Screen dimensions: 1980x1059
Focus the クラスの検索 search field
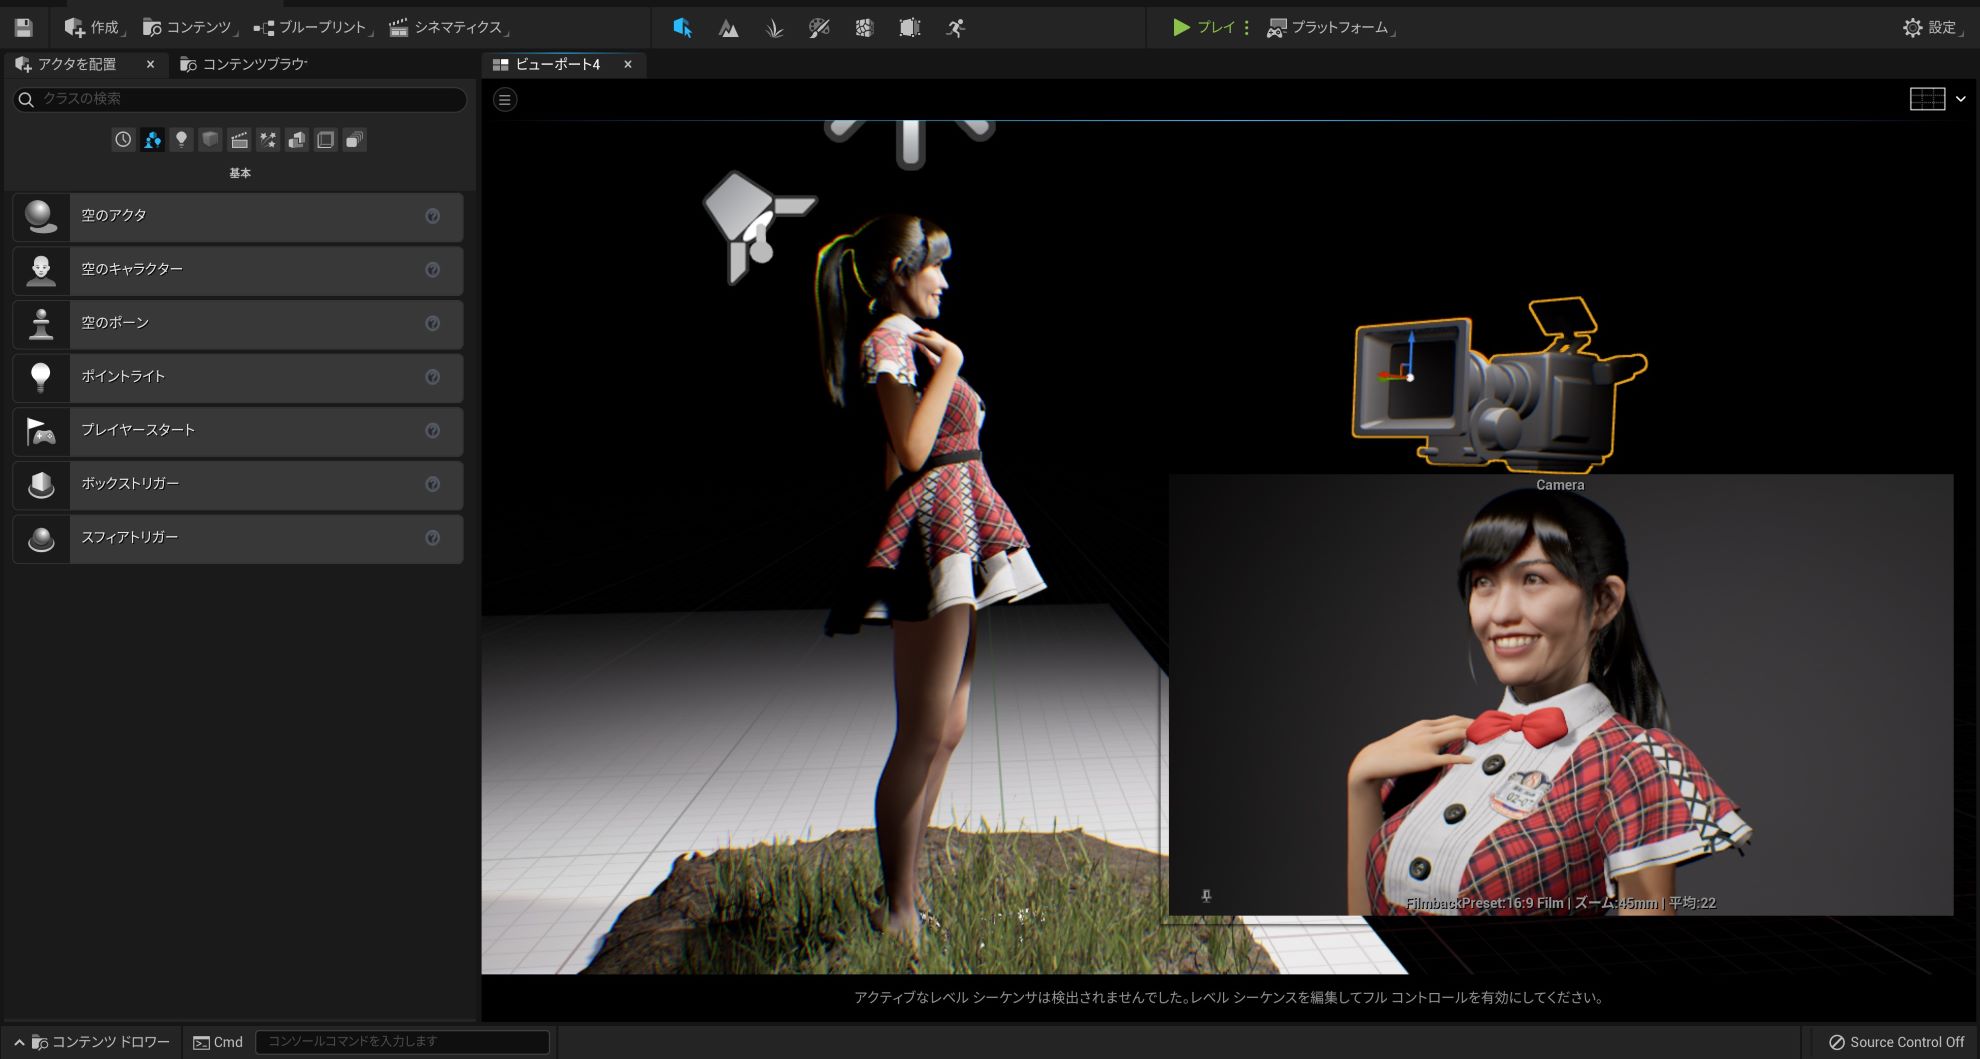(x=240, y=99)
